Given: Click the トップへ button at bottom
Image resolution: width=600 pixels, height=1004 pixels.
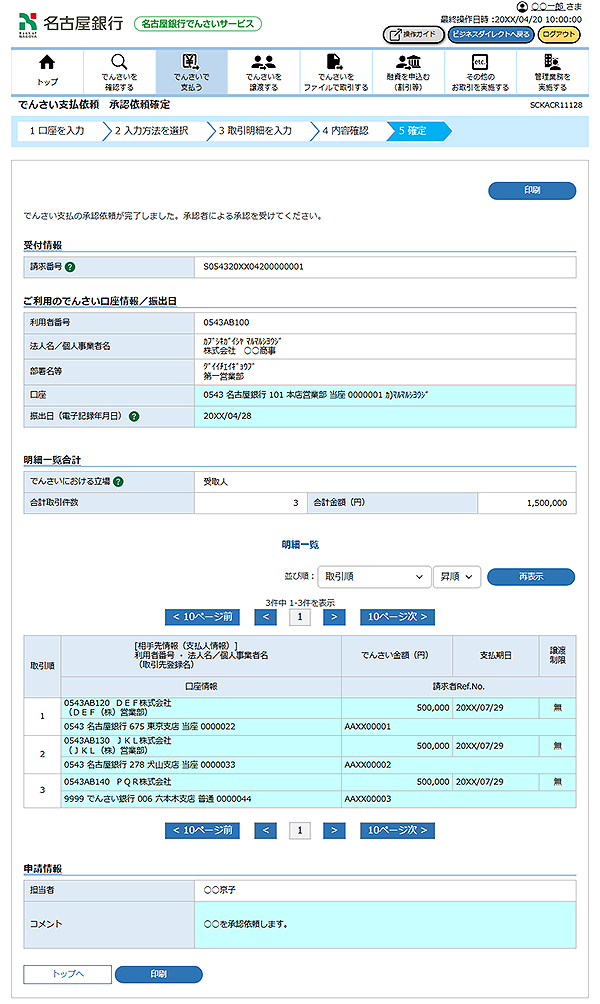Looking at the screenshot, I should pos(67,974).
